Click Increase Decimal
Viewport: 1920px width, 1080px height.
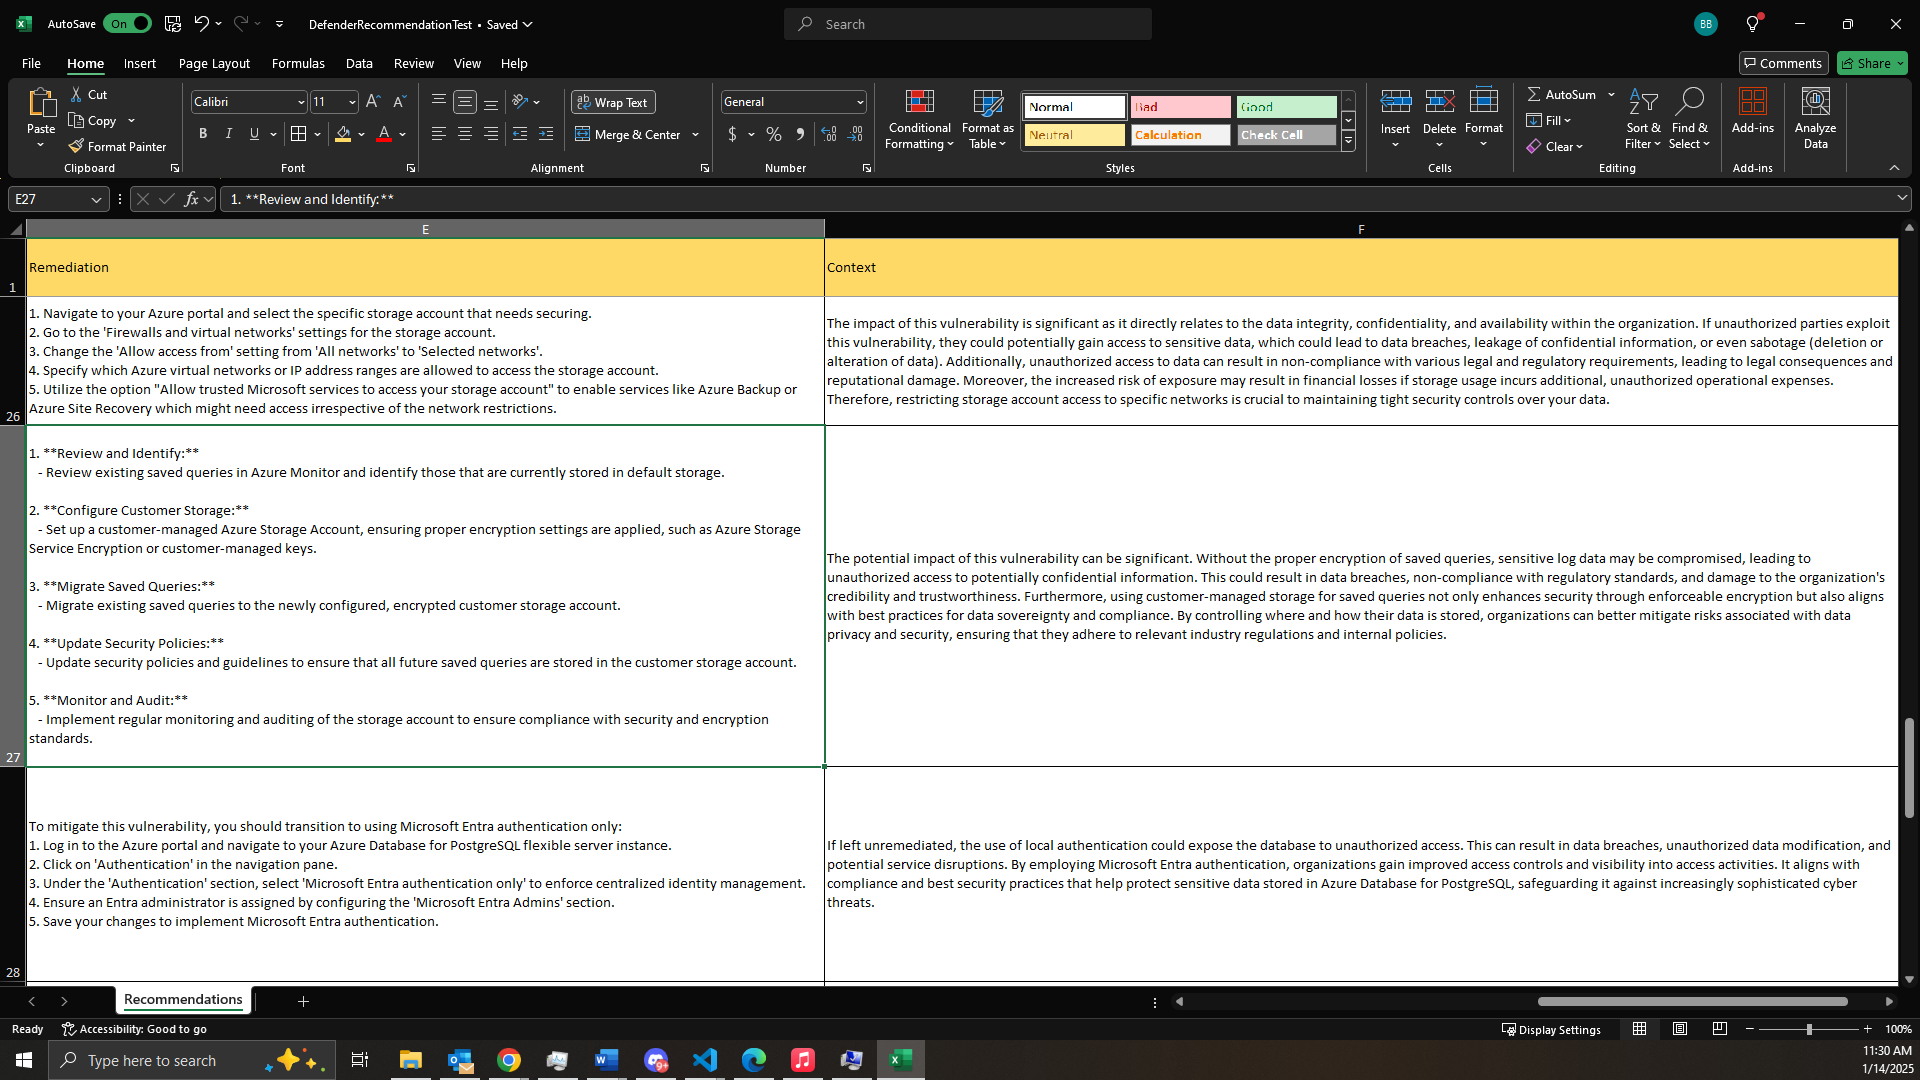coord(829,133)
